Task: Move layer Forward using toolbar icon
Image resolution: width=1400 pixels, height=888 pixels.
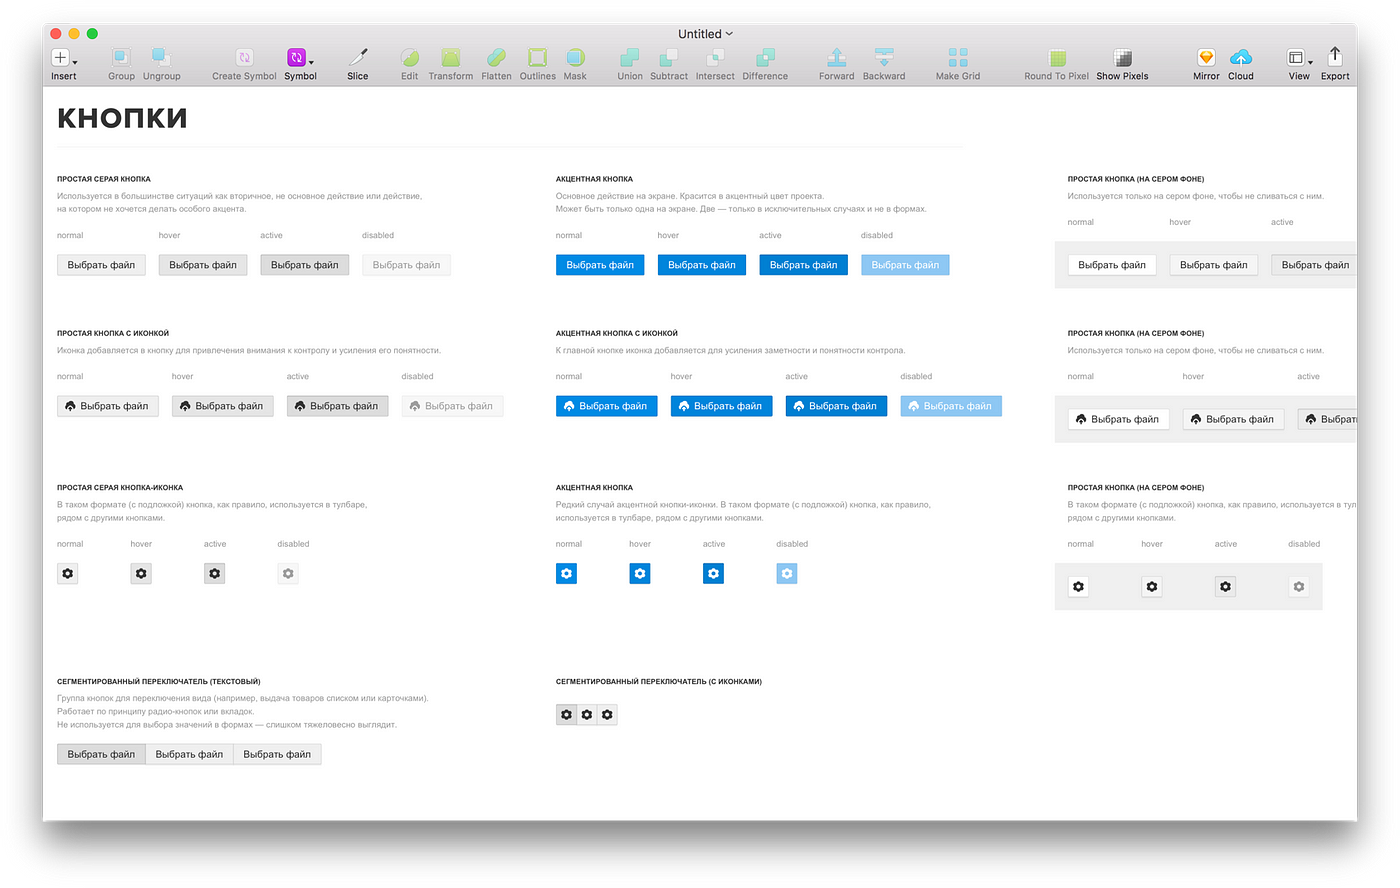Action: point(837,57)
